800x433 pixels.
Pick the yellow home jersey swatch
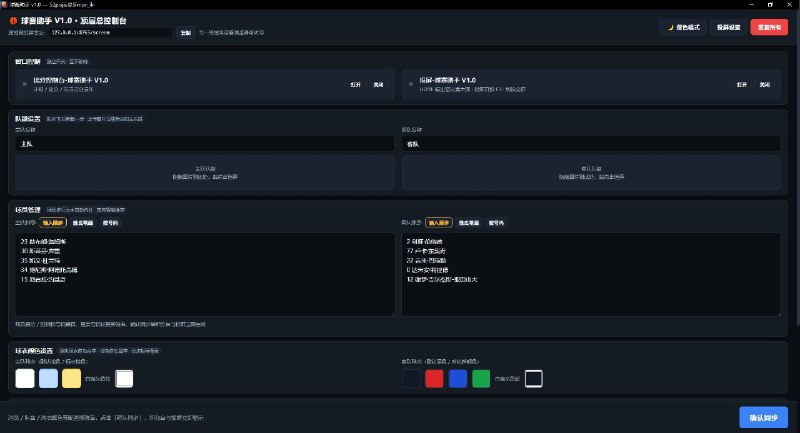coord(71,378)
